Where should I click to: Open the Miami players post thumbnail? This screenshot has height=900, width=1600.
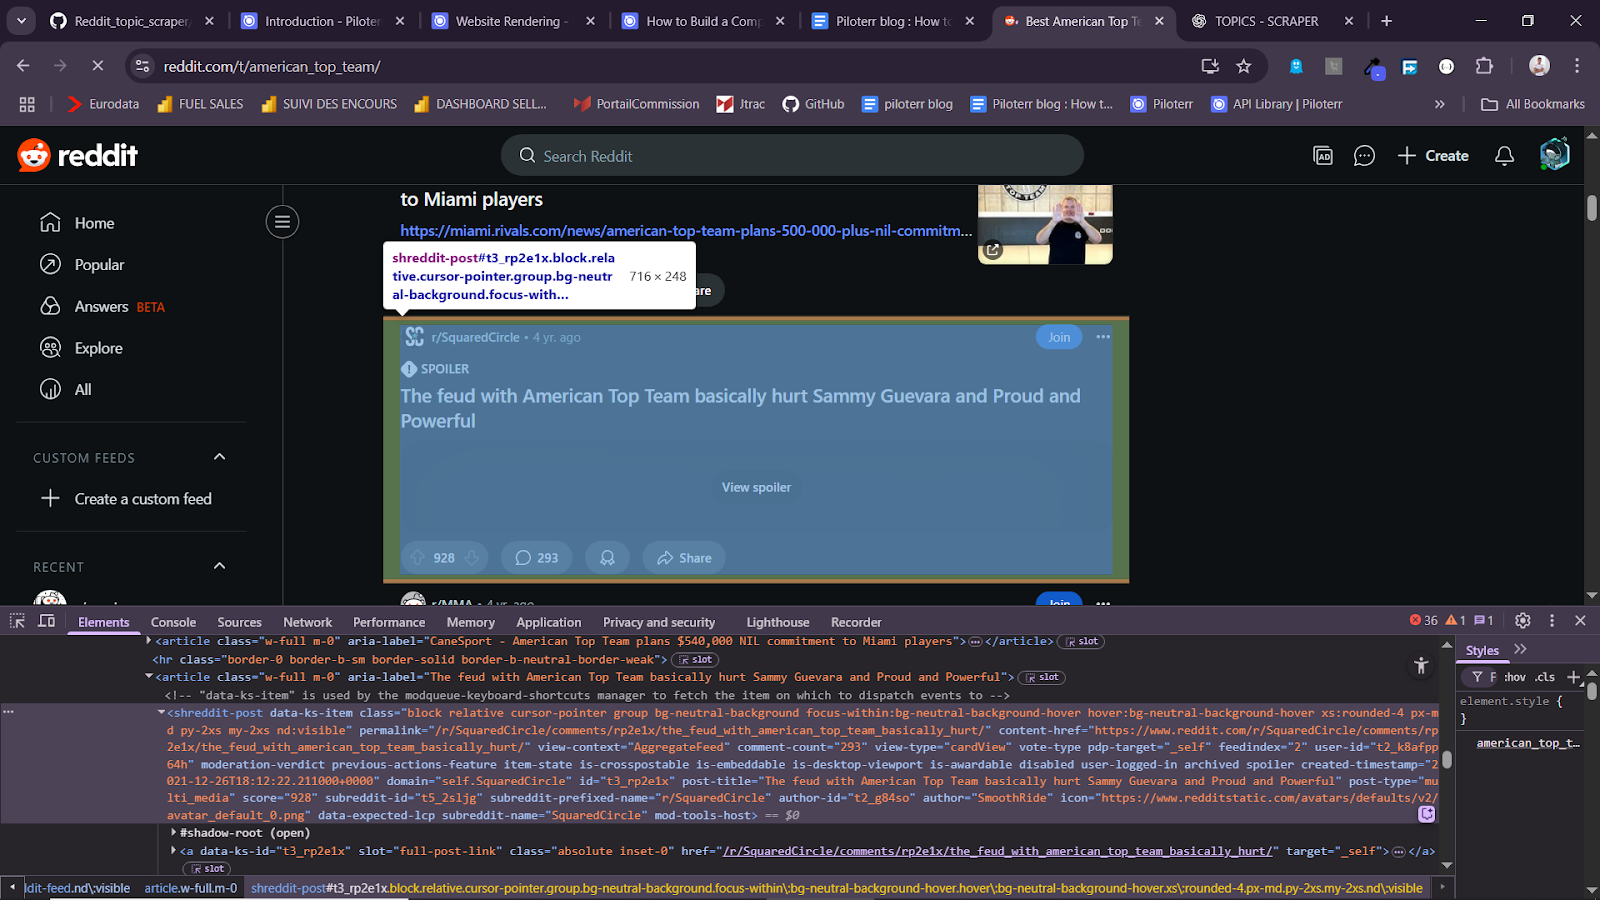click(1045, 224)
